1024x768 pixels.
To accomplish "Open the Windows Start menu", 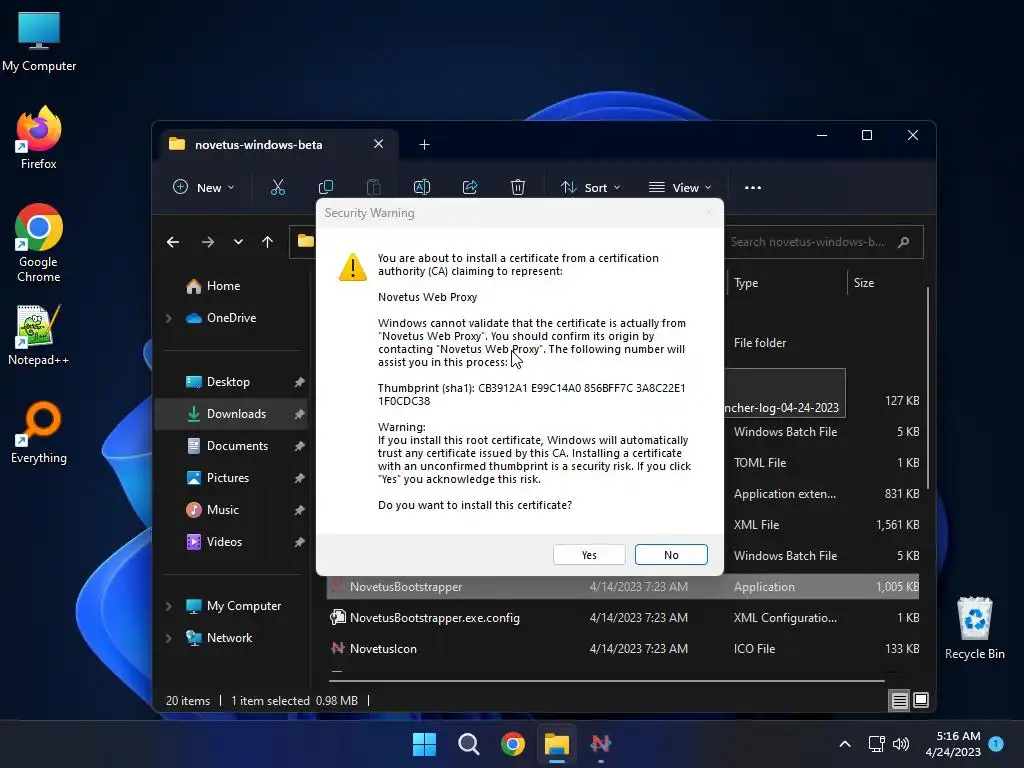I will (x=424, y=744).
